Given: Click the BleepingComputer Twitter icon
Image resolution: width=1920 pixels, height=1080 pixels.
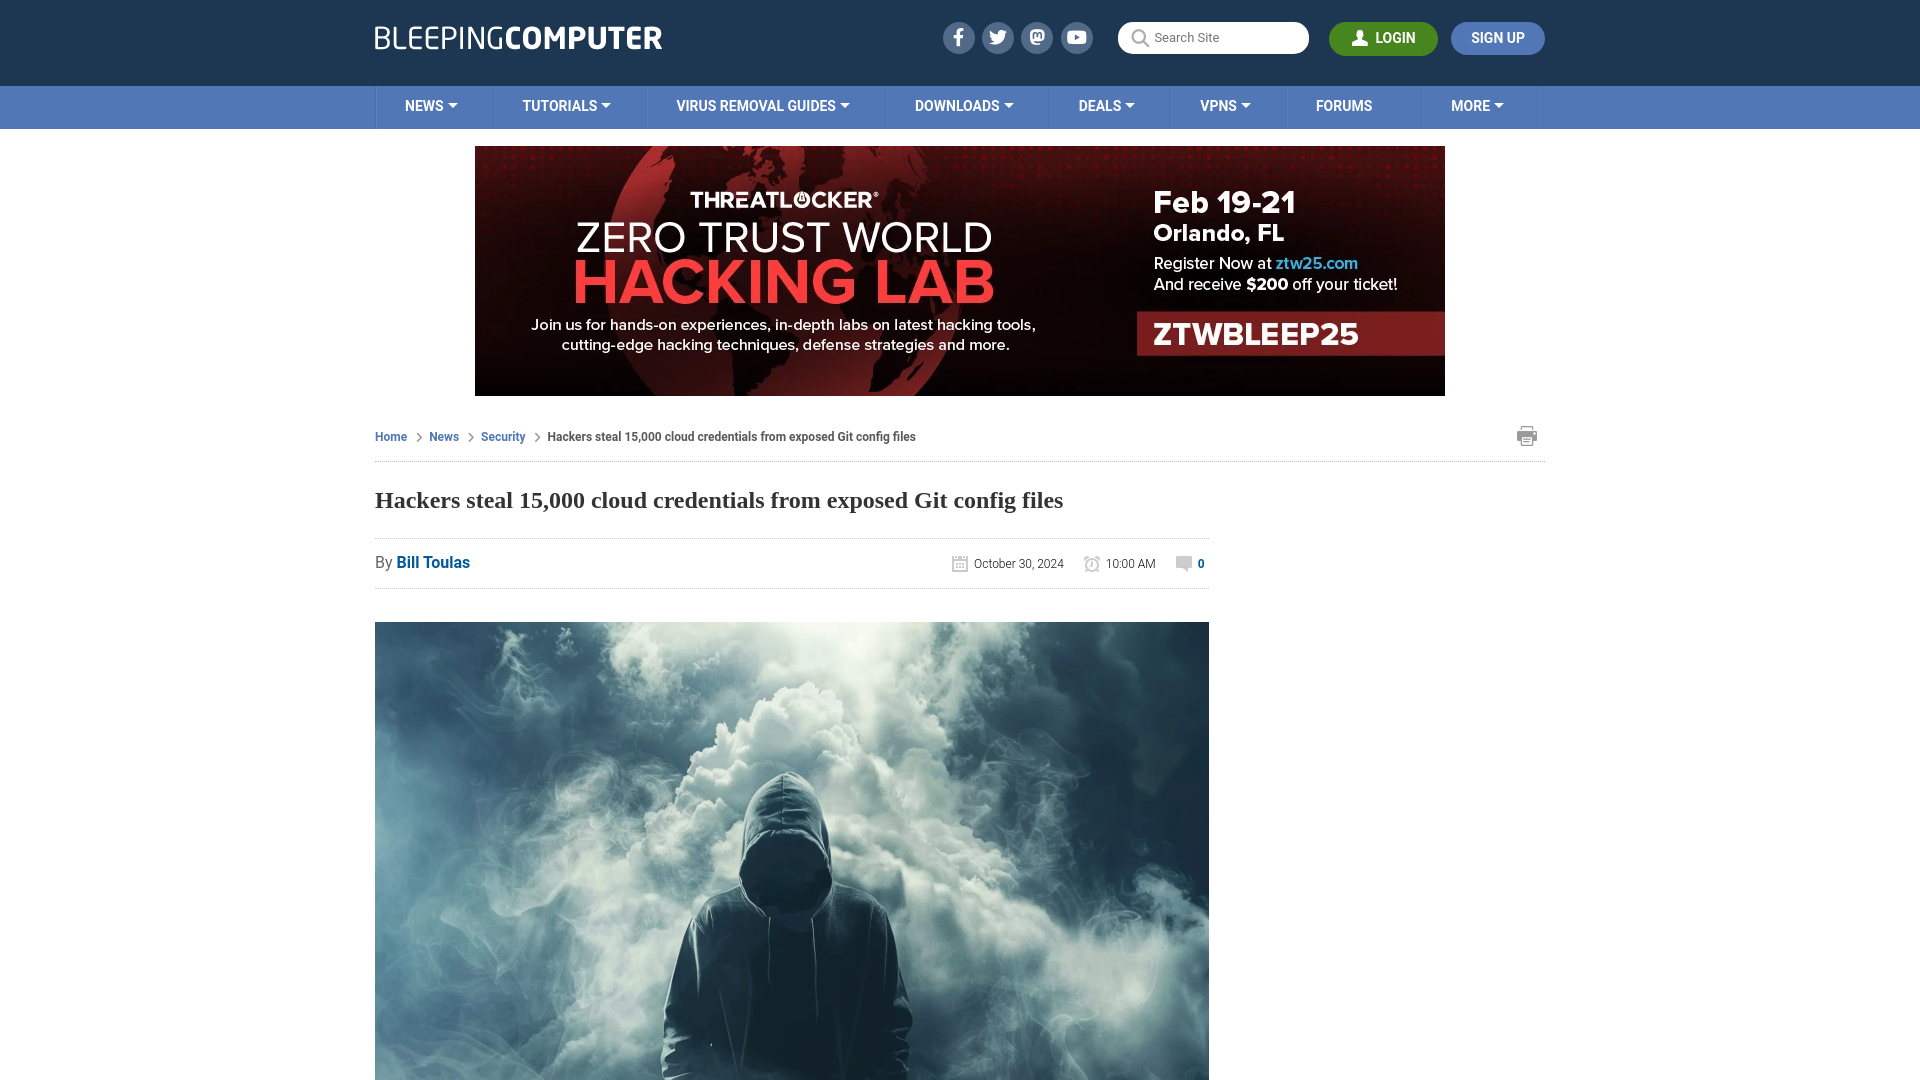Looking at the screenshot, I should point(998,37).
